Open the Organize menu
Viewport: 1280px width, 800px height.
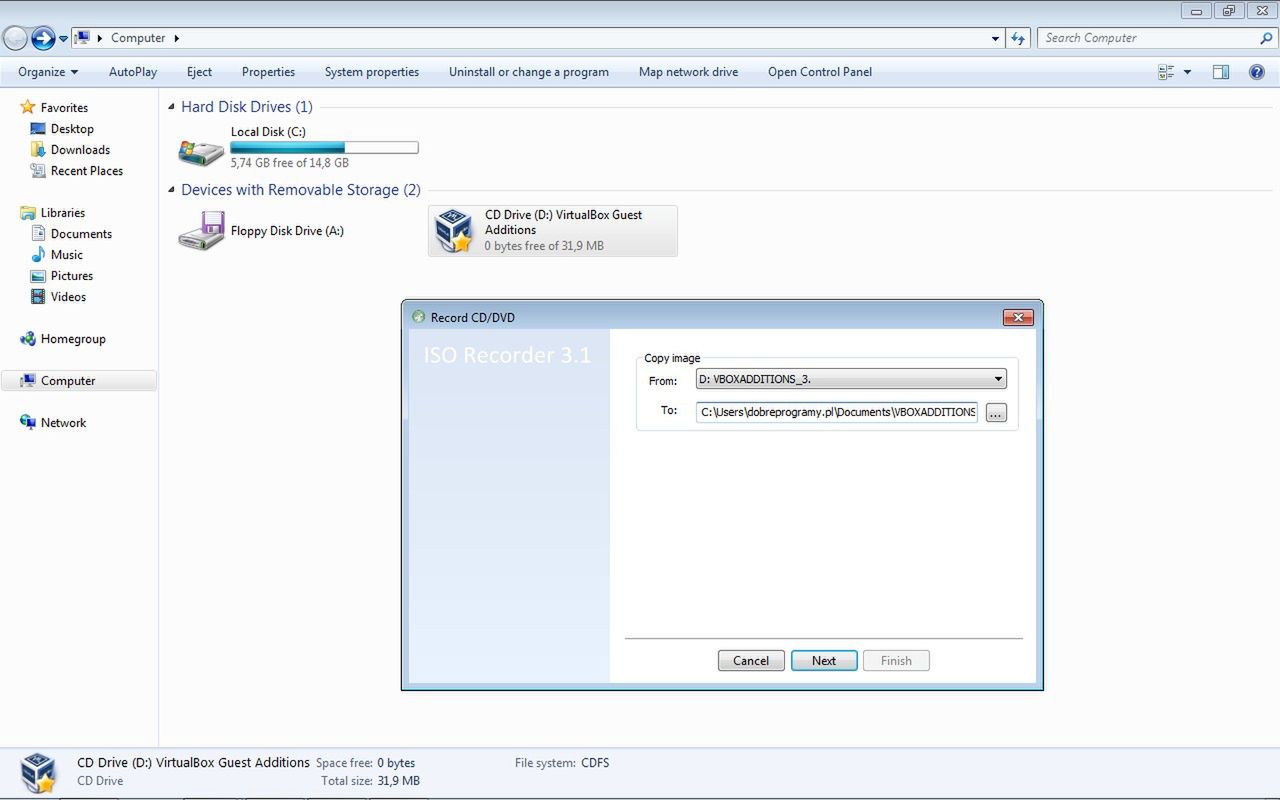pyautogui.click(x=48, y=72)
